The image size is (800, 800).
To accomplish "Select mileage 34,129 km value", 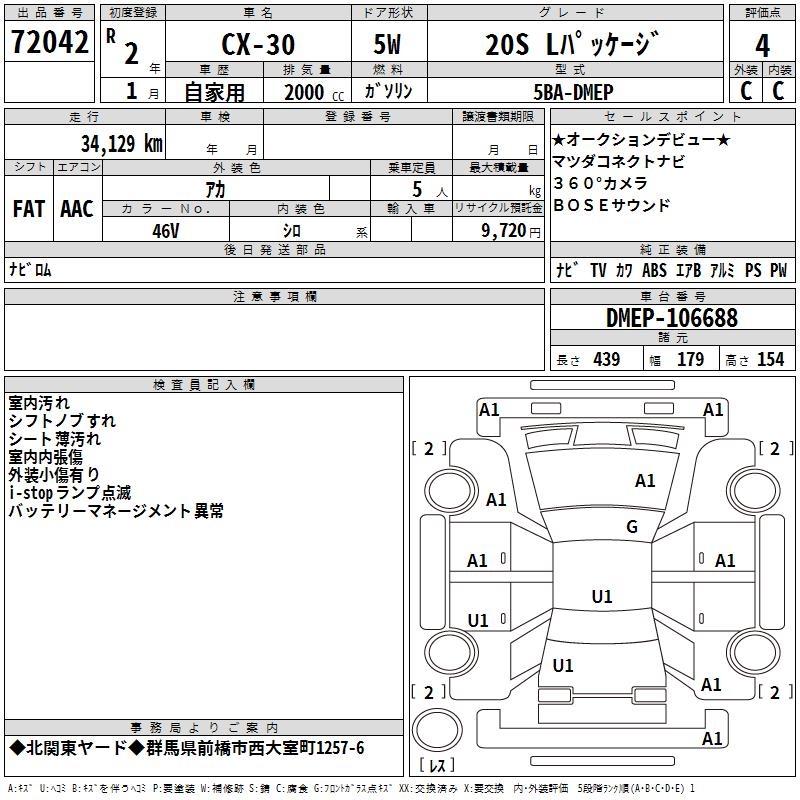I will [121, 143].
